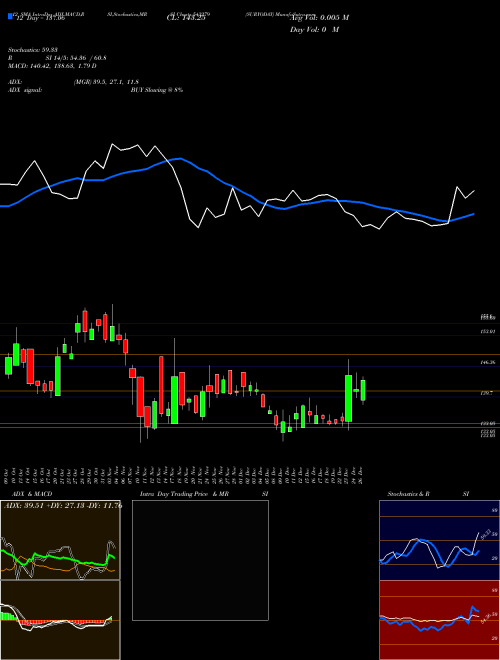This screenshot has width=500, height=660.
Task: Click the '(MGR) 39.5, 27.1, 11.8' ADX values
Action: click(106, 82)
